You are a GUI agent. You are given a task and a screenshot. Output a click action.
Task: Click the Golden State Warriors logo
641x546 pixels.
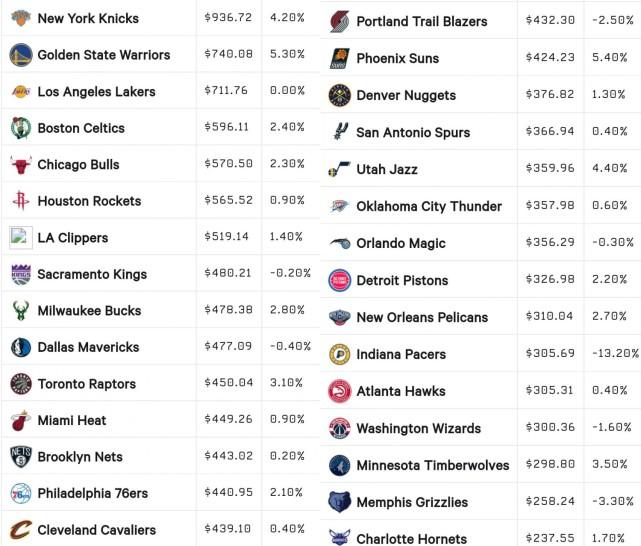[x=20, y=55]
